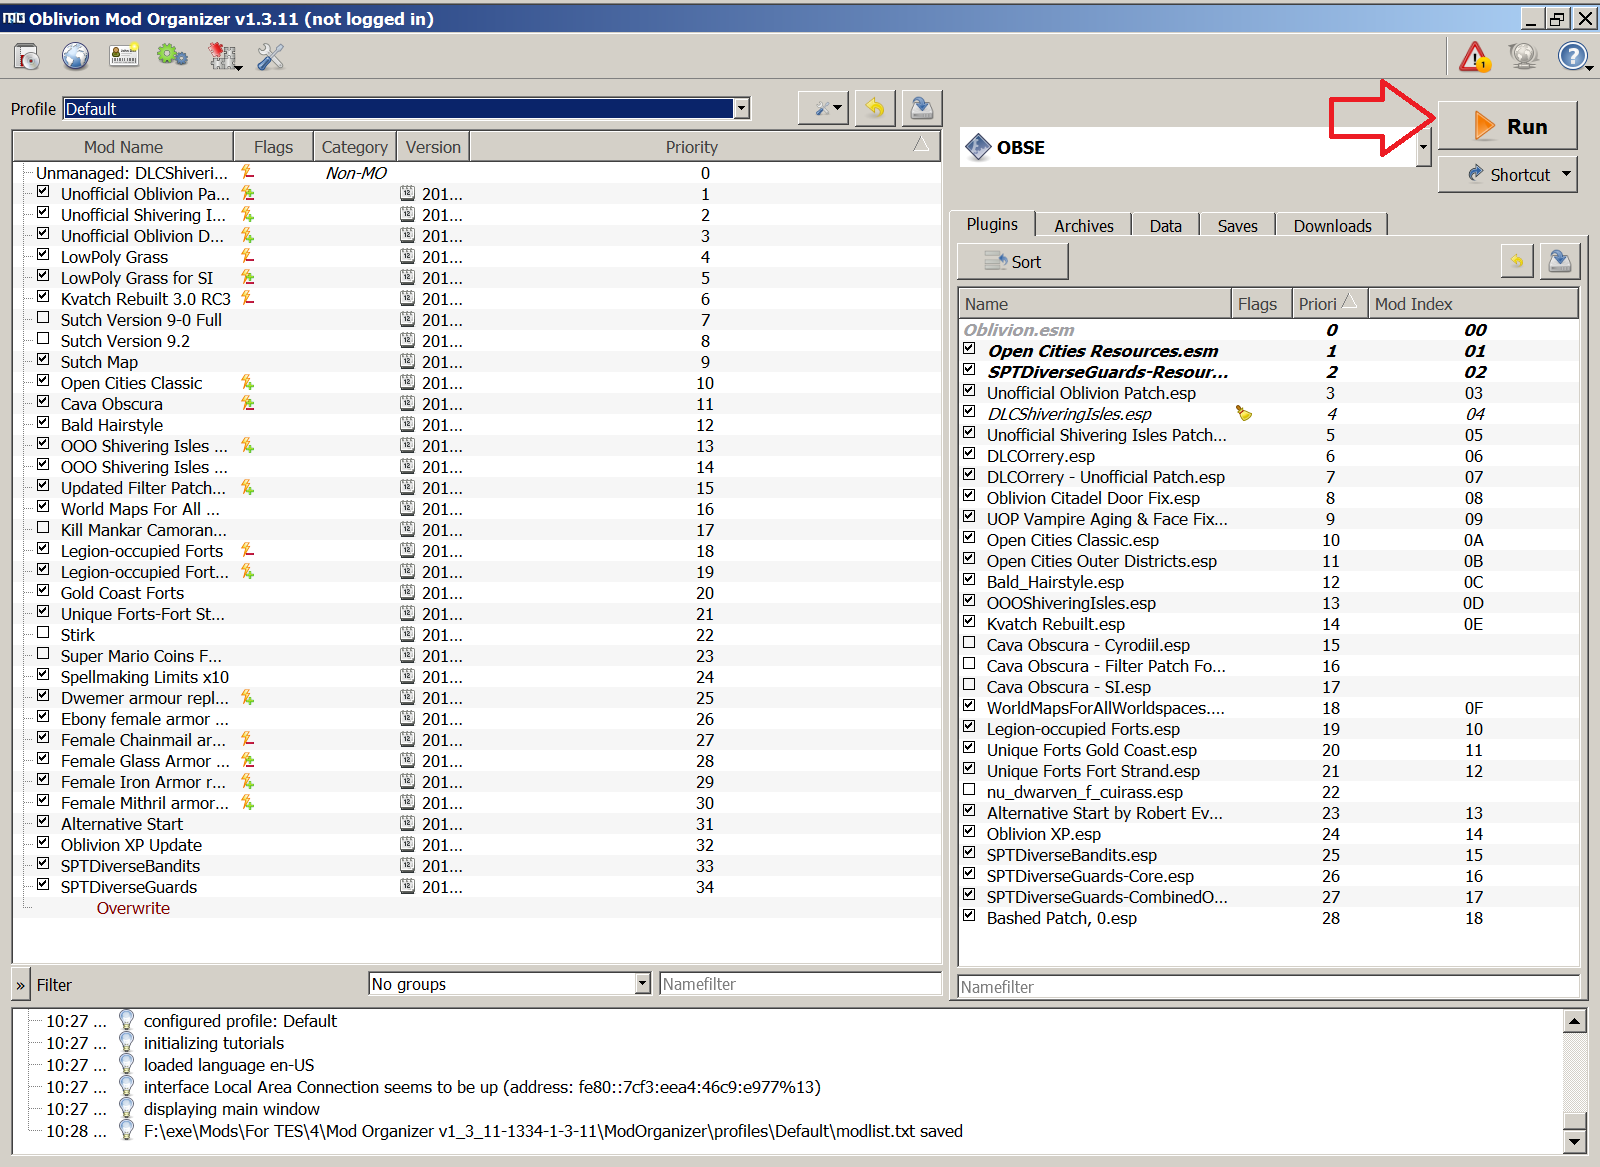1600x1167 pixels.
Task: Click the flag icon for Kvatch Rebuilt 3.0 RC3
Action: 247,298
